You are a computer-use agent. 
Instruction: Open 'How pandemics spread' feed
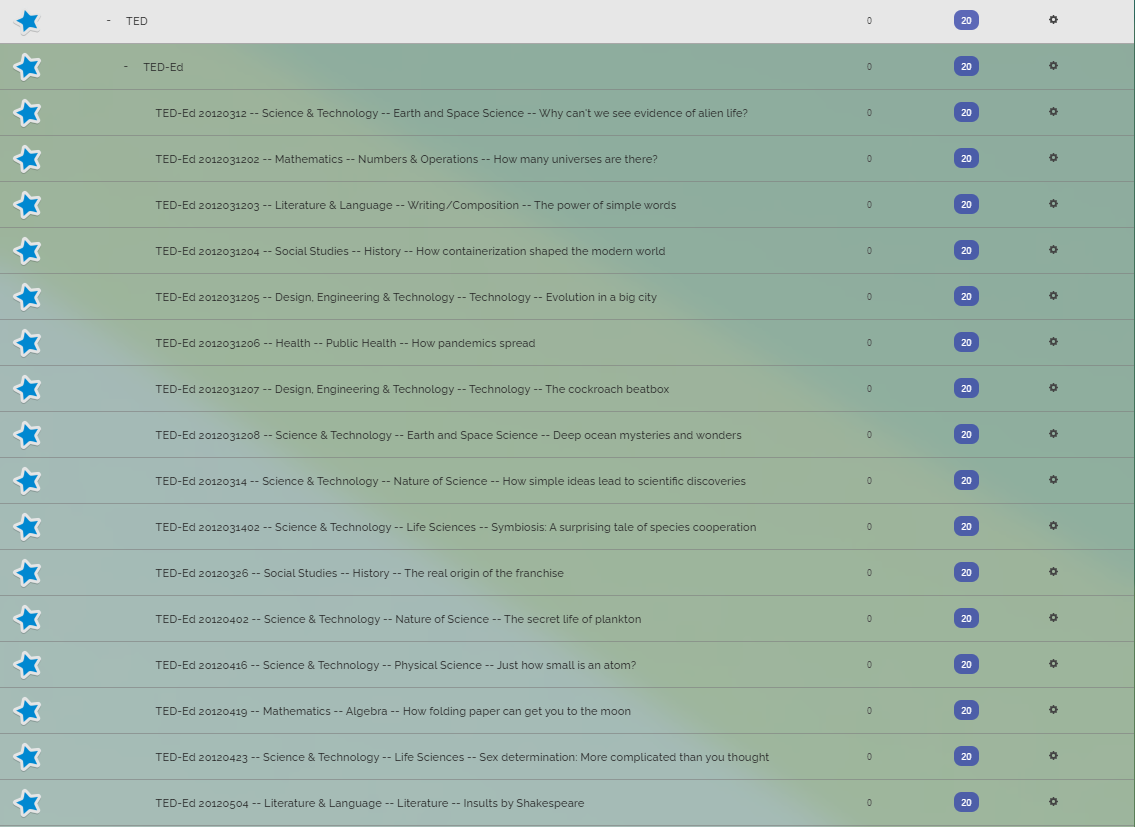(345, 343)
